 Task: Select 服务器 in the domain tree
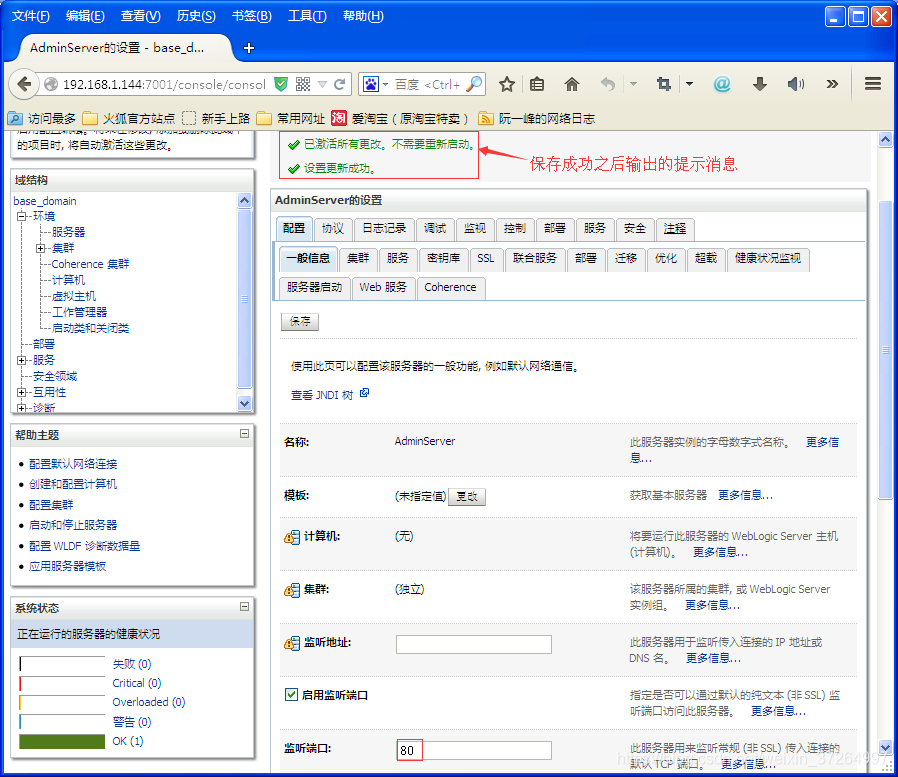tap(68, 232)
